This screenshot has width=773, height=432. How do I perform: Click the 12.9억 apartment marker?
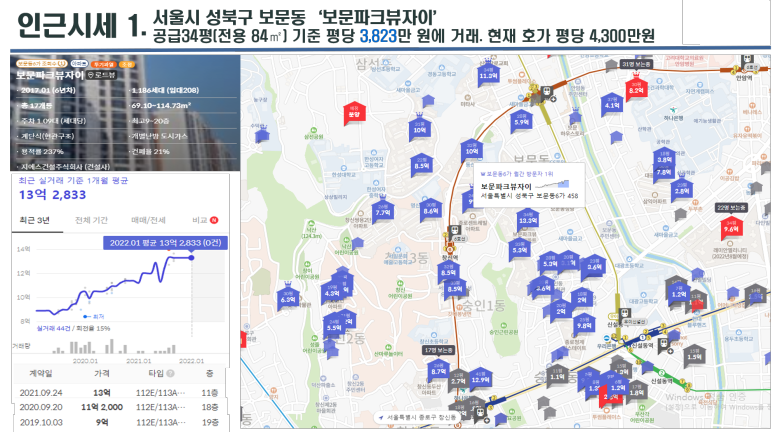click(x=480, y=378)
